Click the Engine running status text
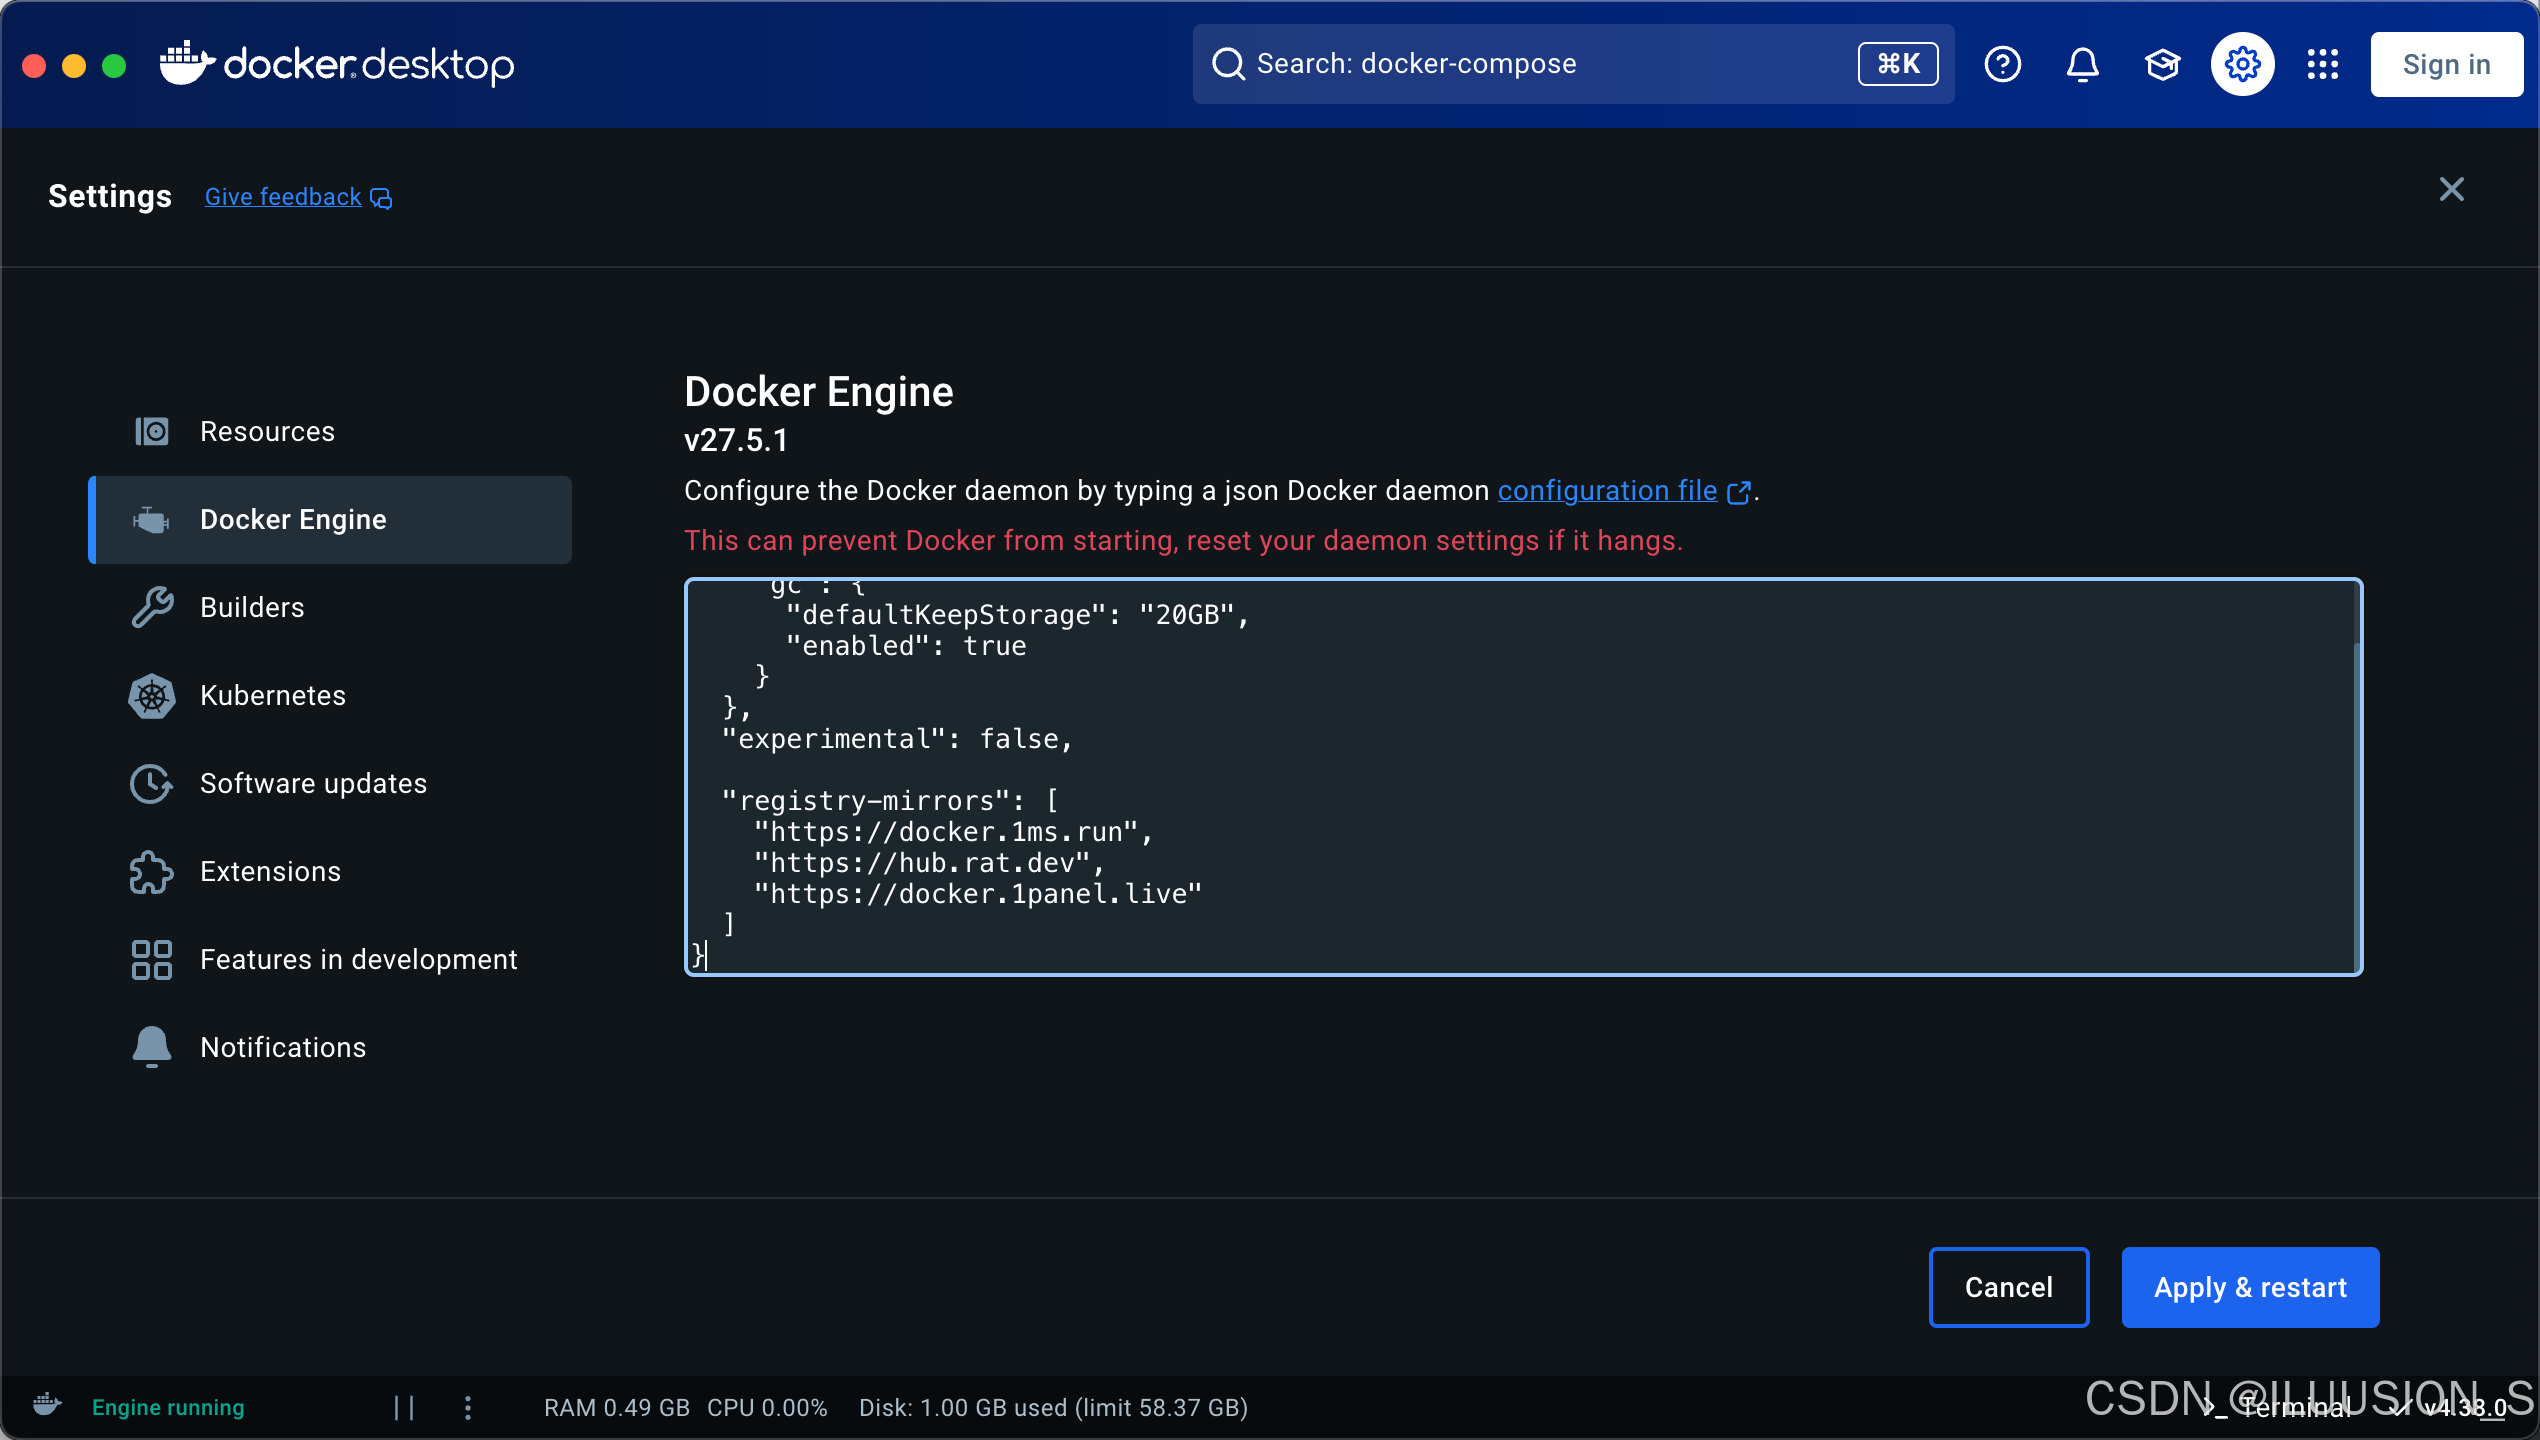The height and width of the screenshot is (1440, 2540). click(x=168, y=1408)
